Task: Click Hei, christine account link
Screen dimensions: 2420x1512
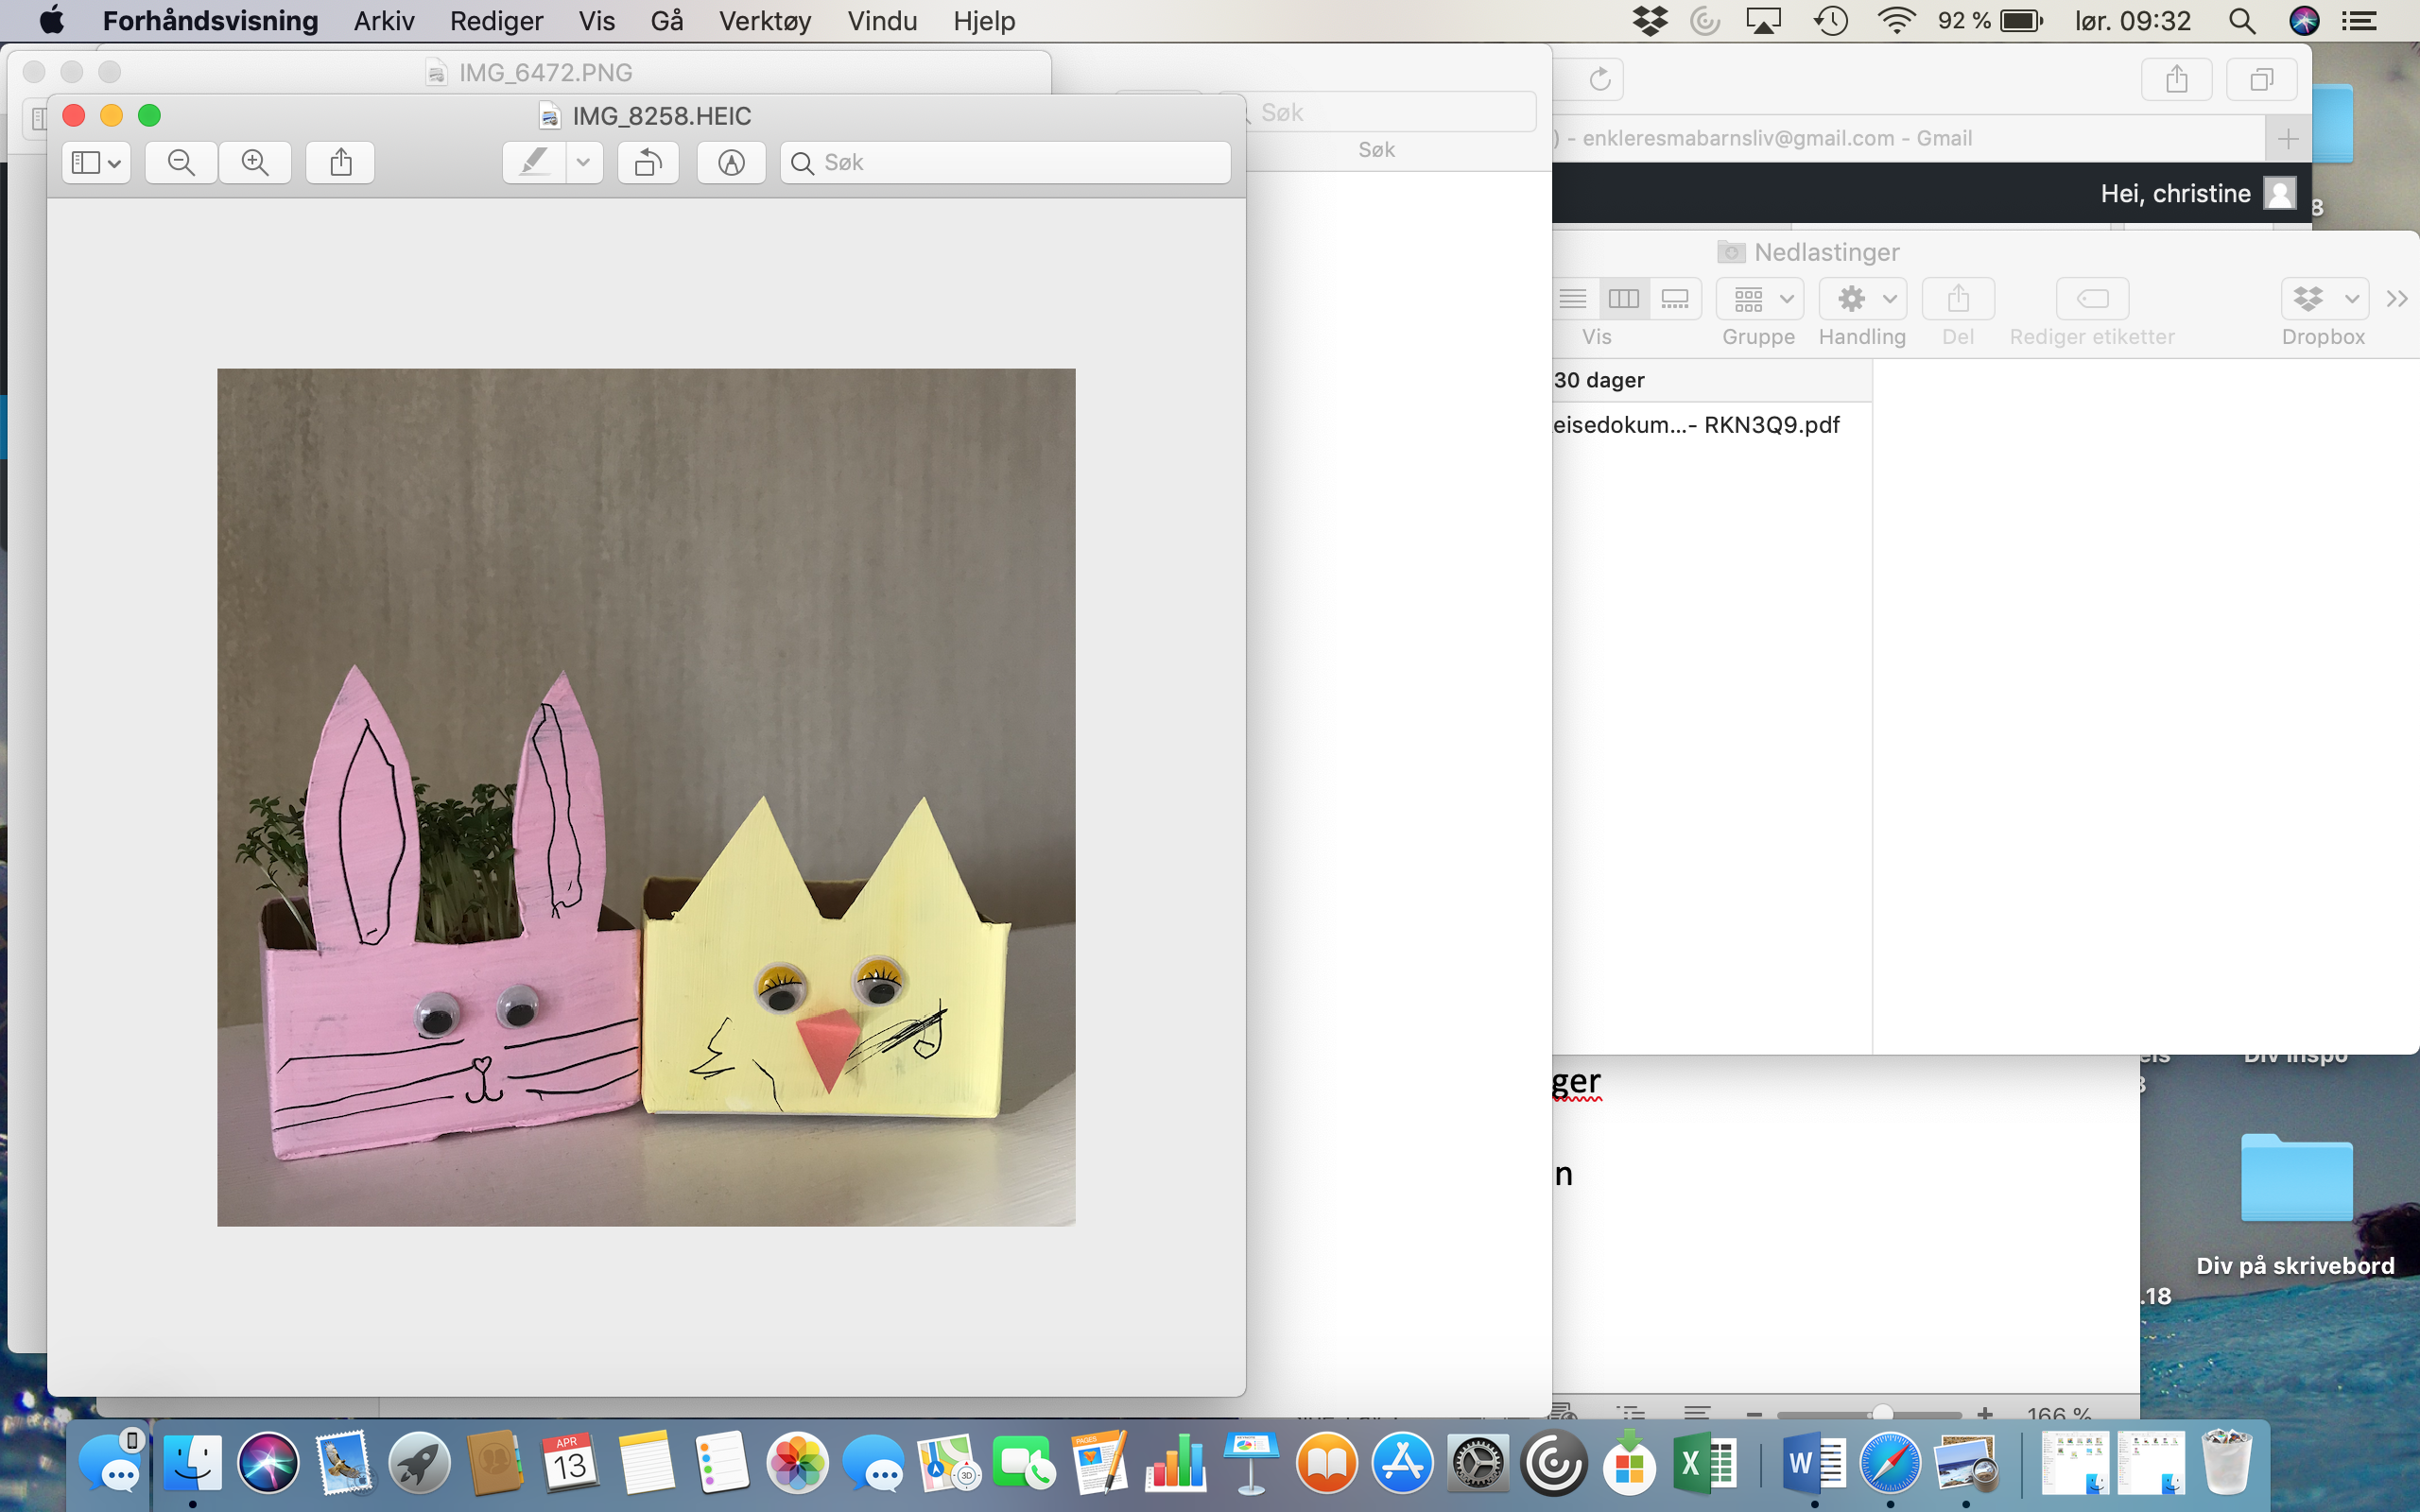Action: click(x=2175, y=193)
